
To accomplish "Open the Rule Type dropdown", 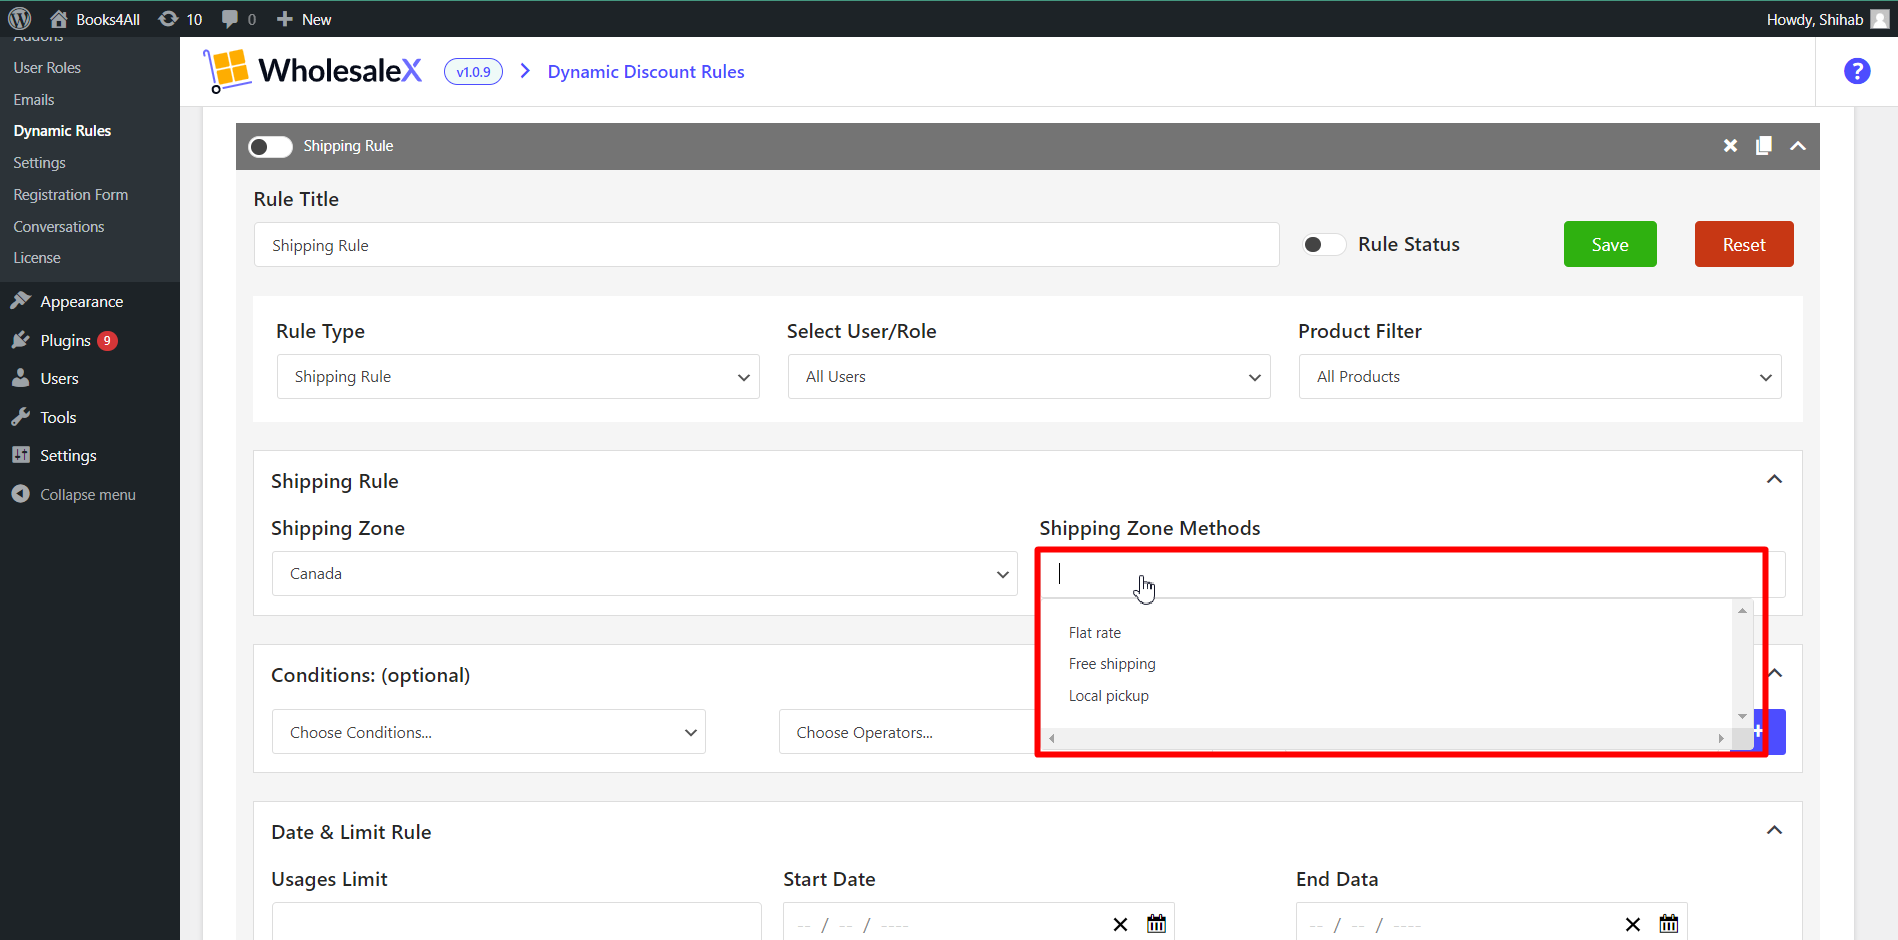I will coord(518,377).
